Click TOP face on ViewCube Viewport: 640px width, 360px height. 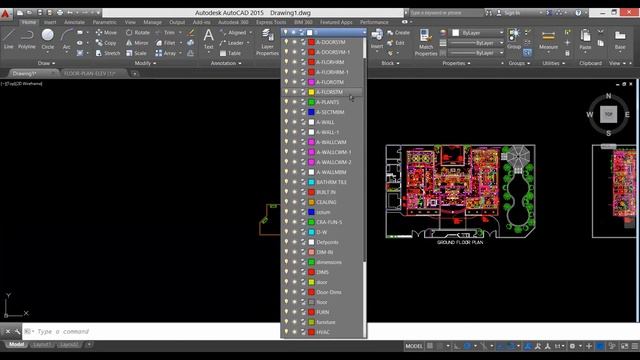click(608, 114)
